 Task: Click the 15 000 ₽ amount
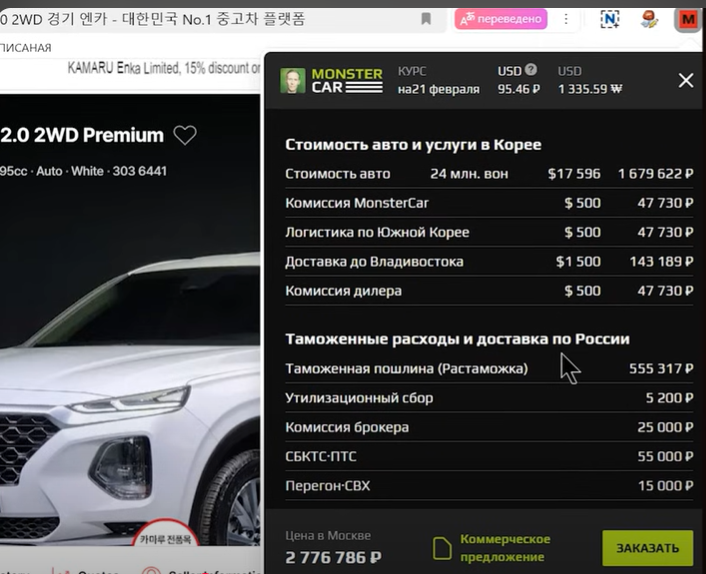[665, 486]
